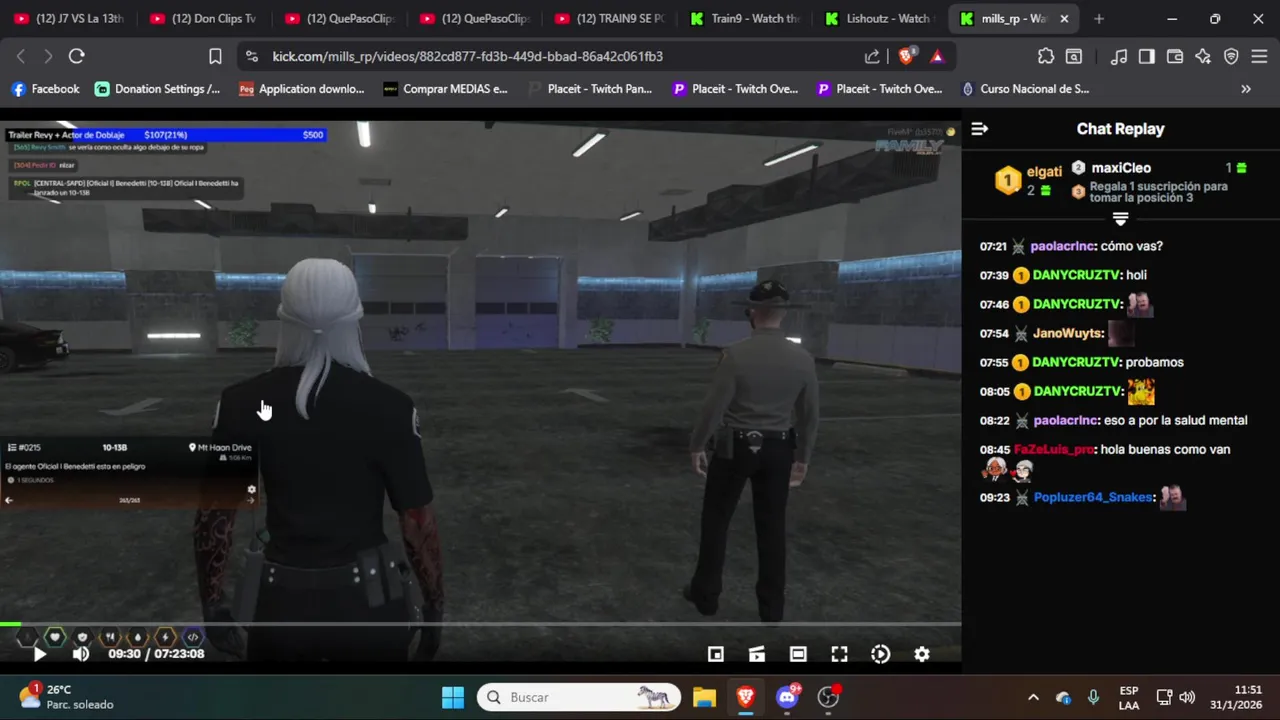Toggle theater mode in video player
This screenshot has width=1280, height=720.
point(798,654)
